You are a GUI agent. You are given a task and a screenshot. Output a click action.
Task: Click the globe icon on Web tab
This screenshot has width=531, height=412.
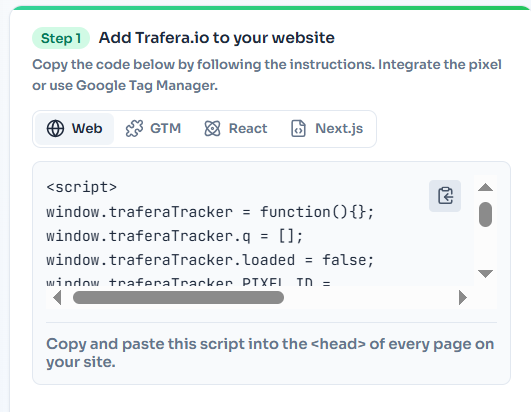[55, 129]
